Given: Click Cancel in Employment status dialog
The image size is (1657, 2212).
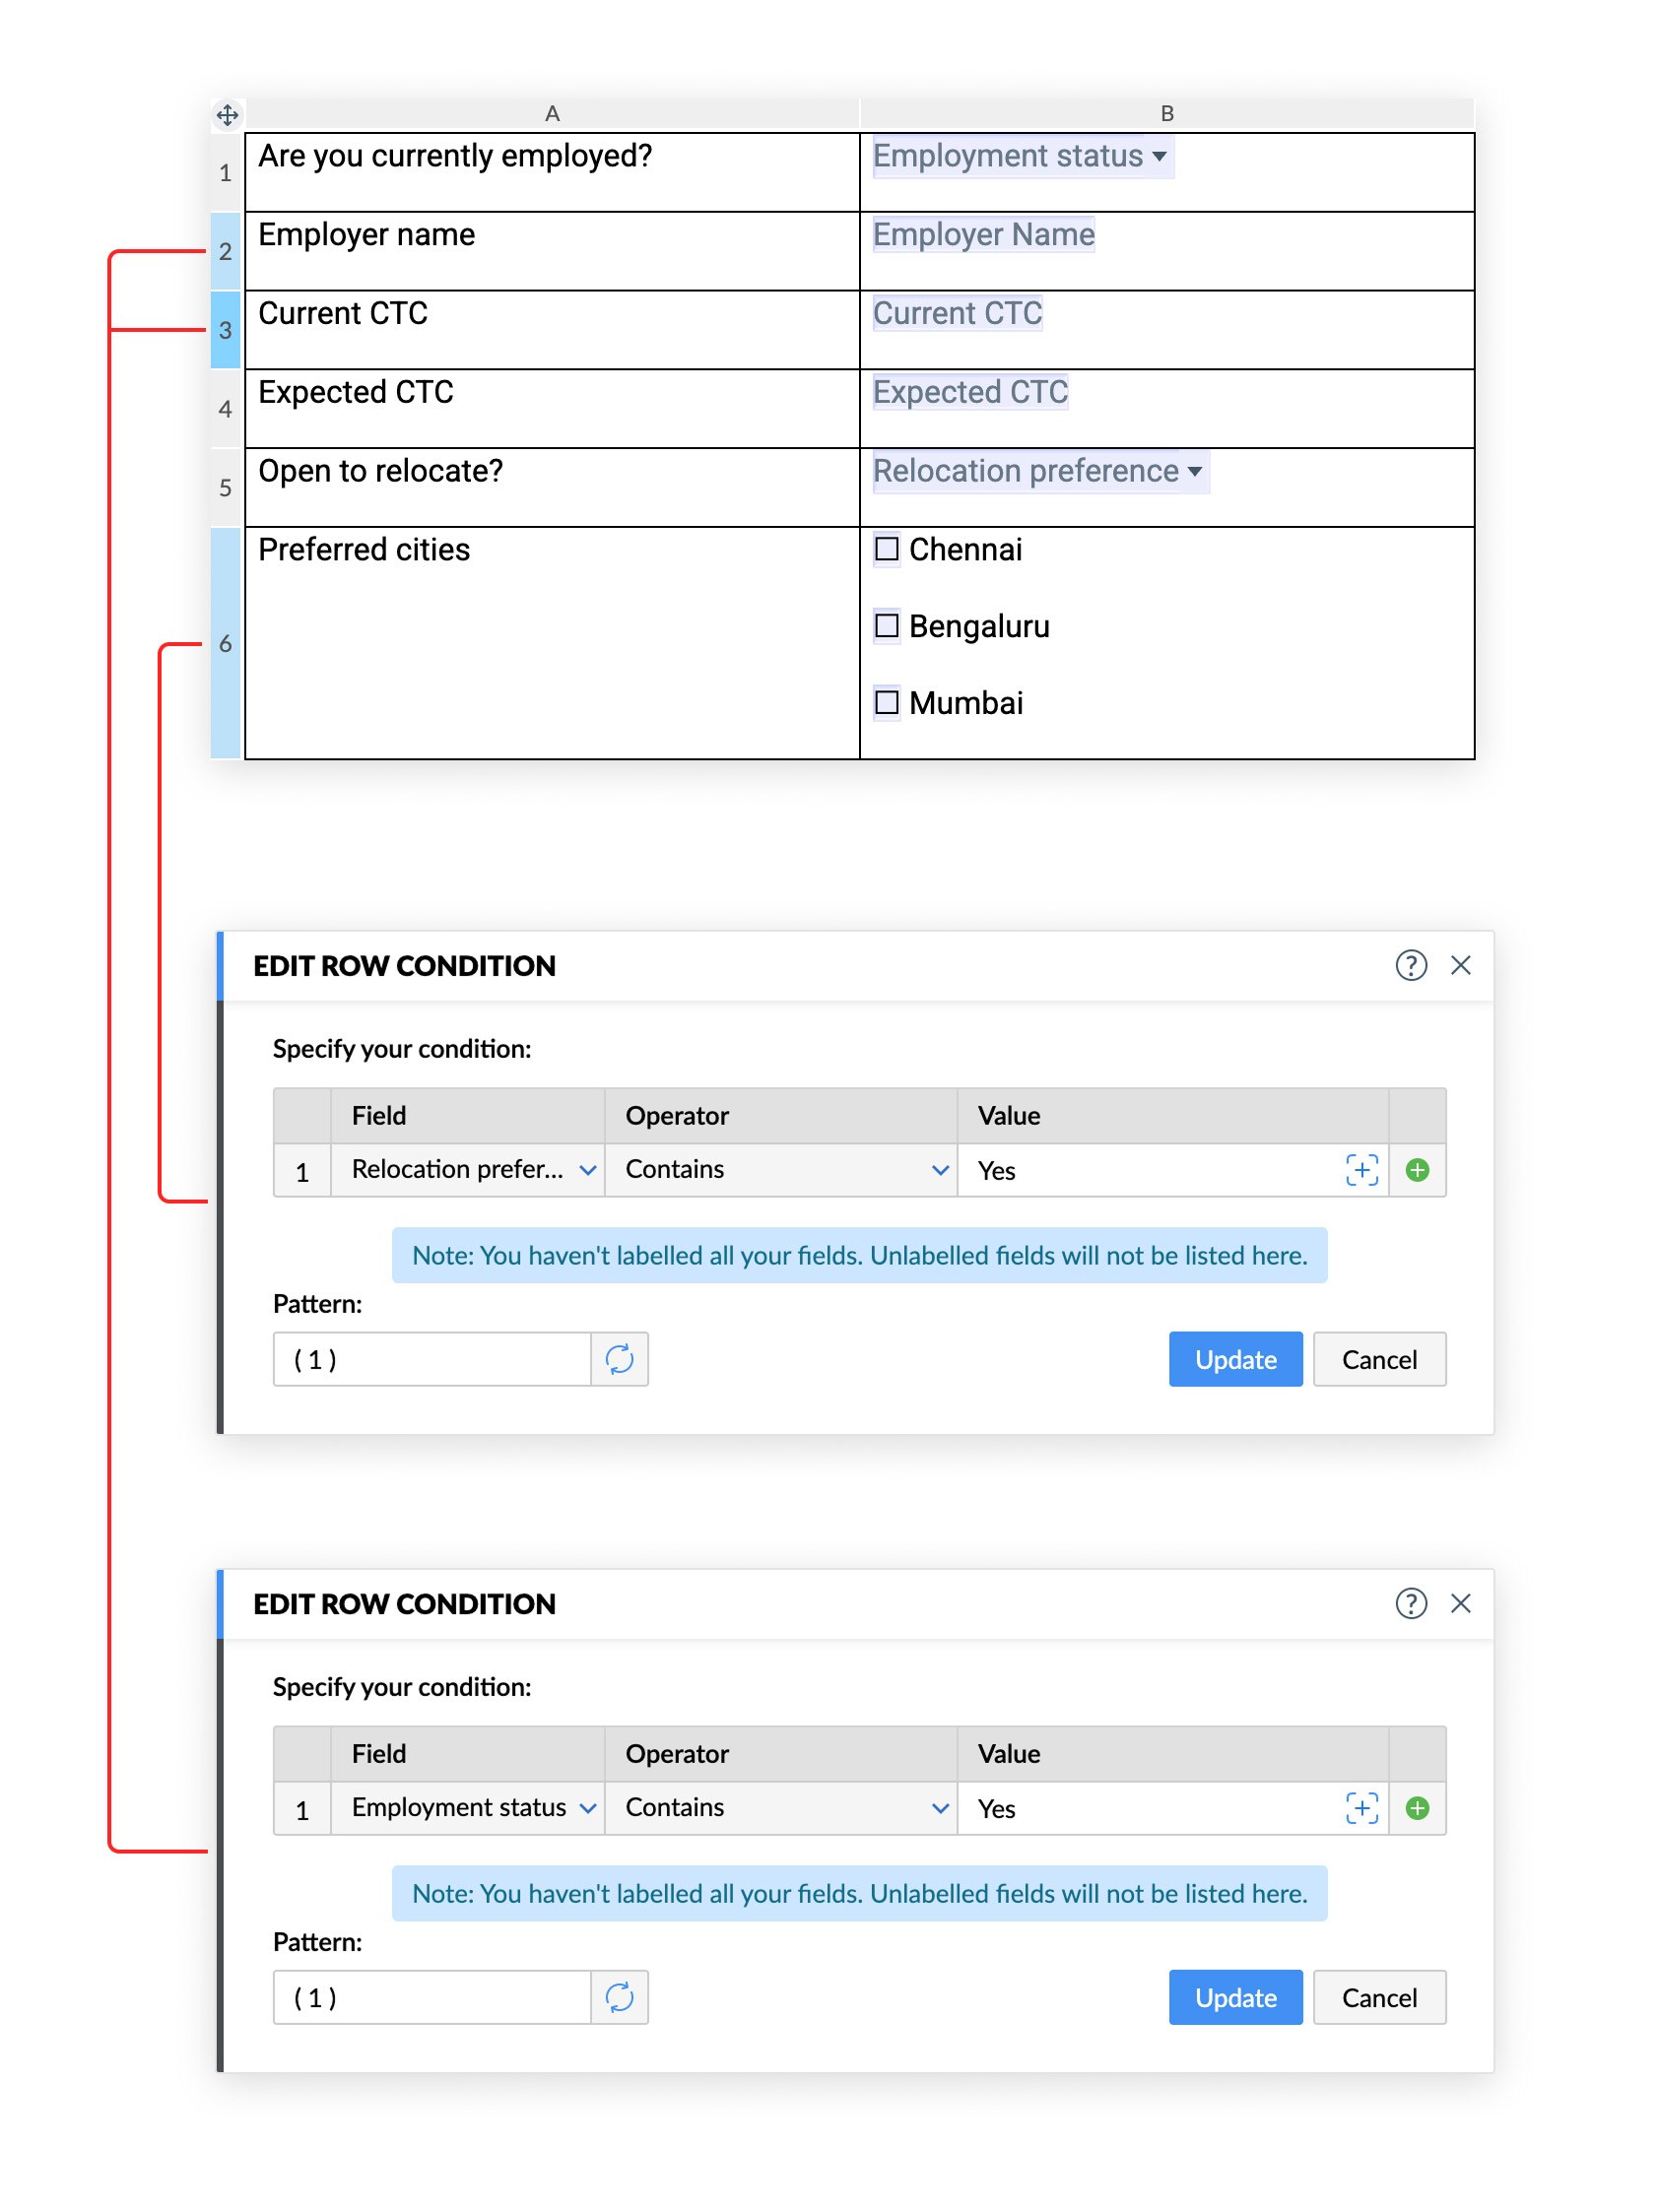Looking at the screenshot, I should [1378, 1997].
